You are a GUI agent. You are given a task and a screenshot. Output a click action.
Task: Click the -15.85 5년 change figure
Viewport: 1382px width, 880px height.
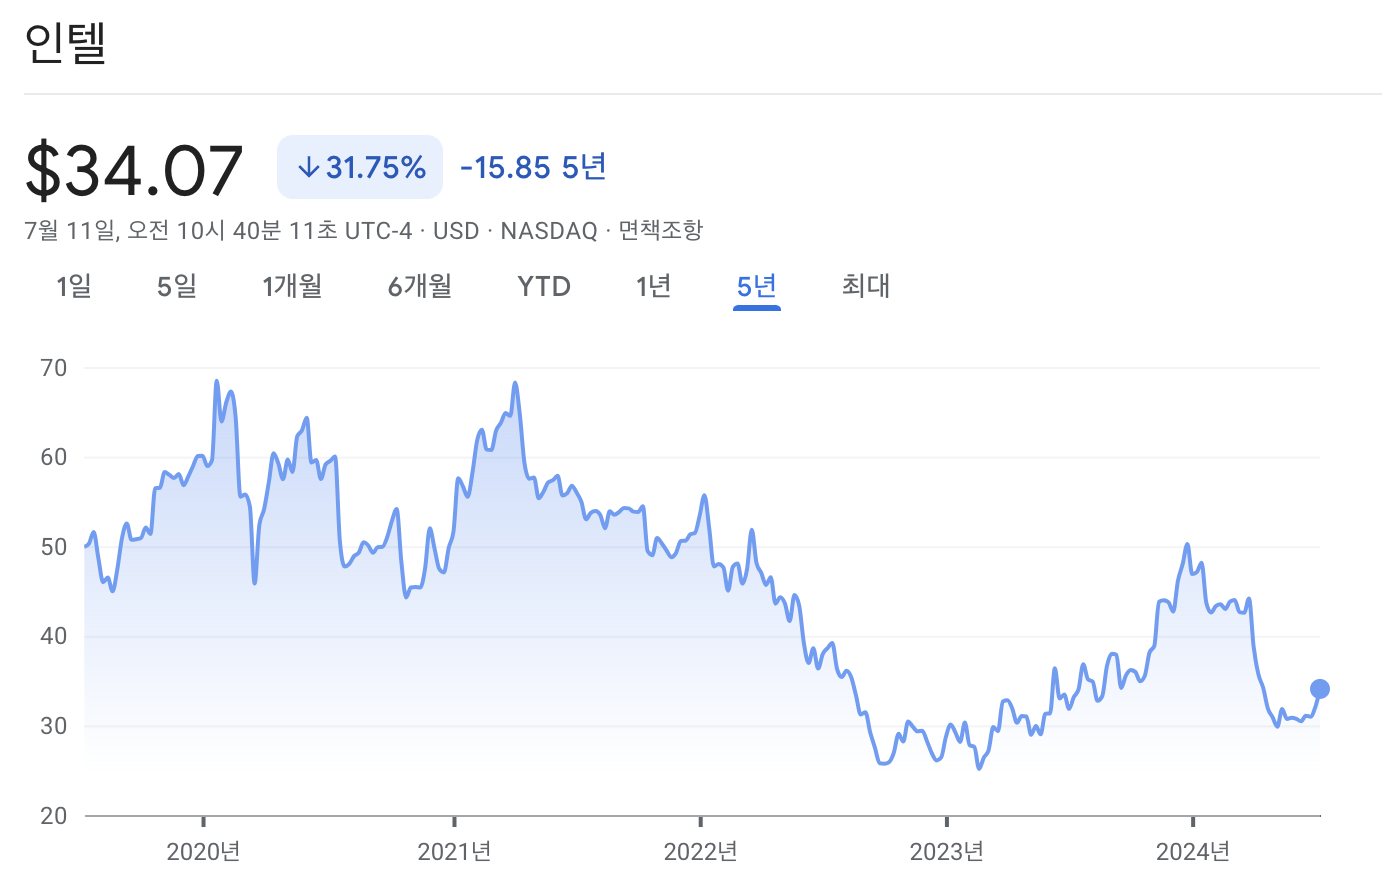tap(531, 166)
